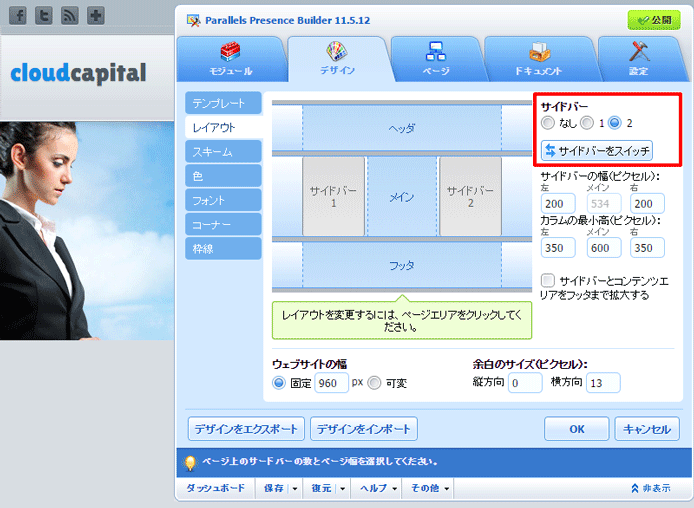Click the RSS feed icon
Image resolution: width=694 pixels, height=508 pixels.
point(69,16)
